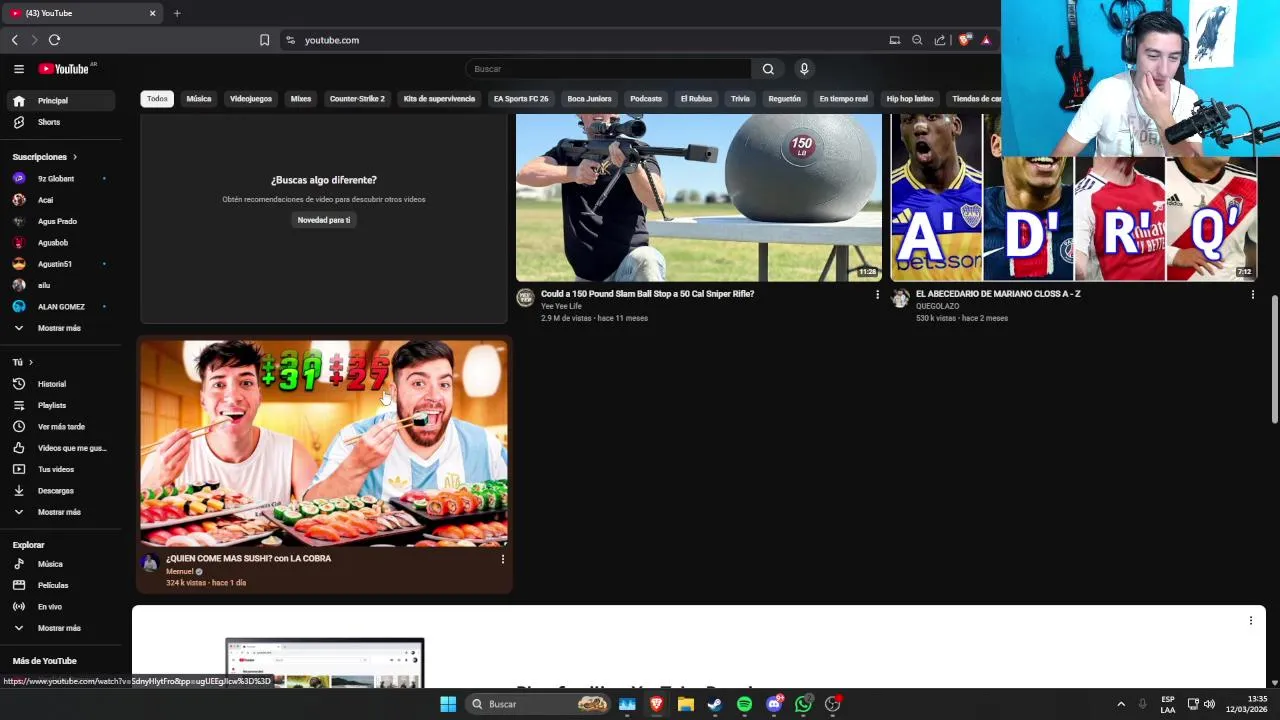This screenshot has width=1280, height=720.
Task: Expand Mostrar más below Descargas
Action: (x=60, y=512)
